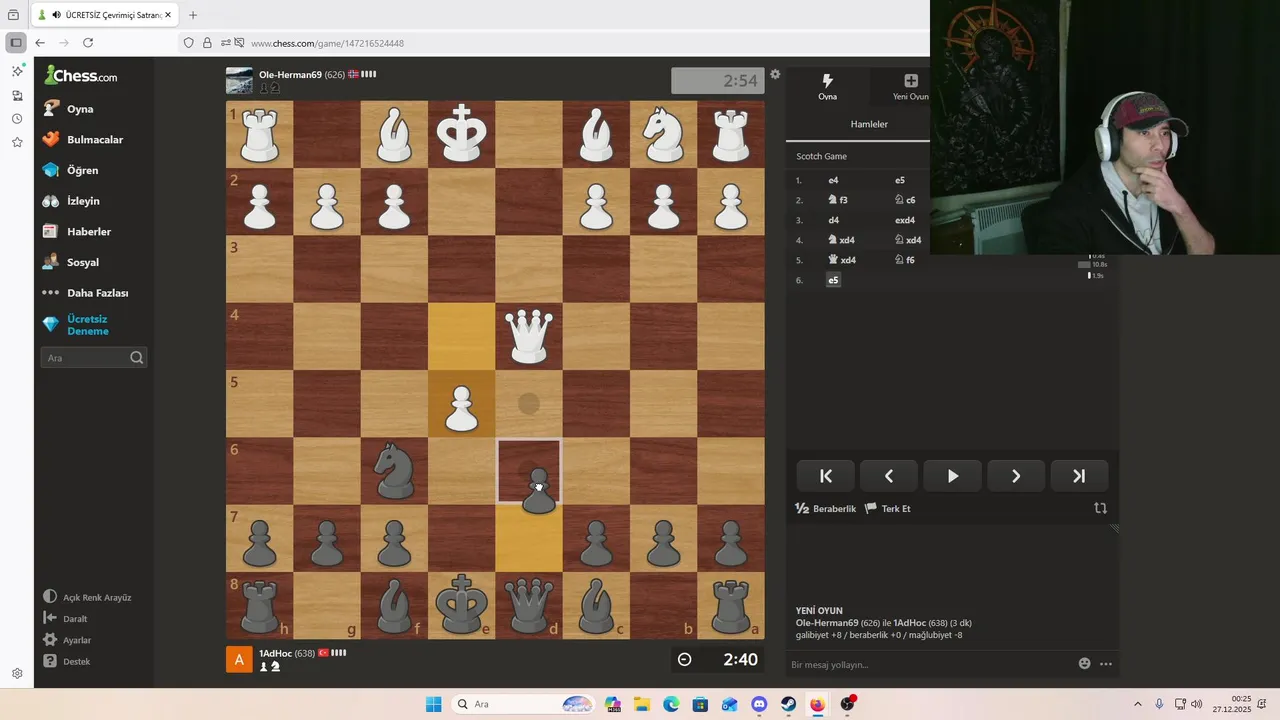Click the taskbar Ara search box
Screen dimensions: 1280x720
[523, 704]
